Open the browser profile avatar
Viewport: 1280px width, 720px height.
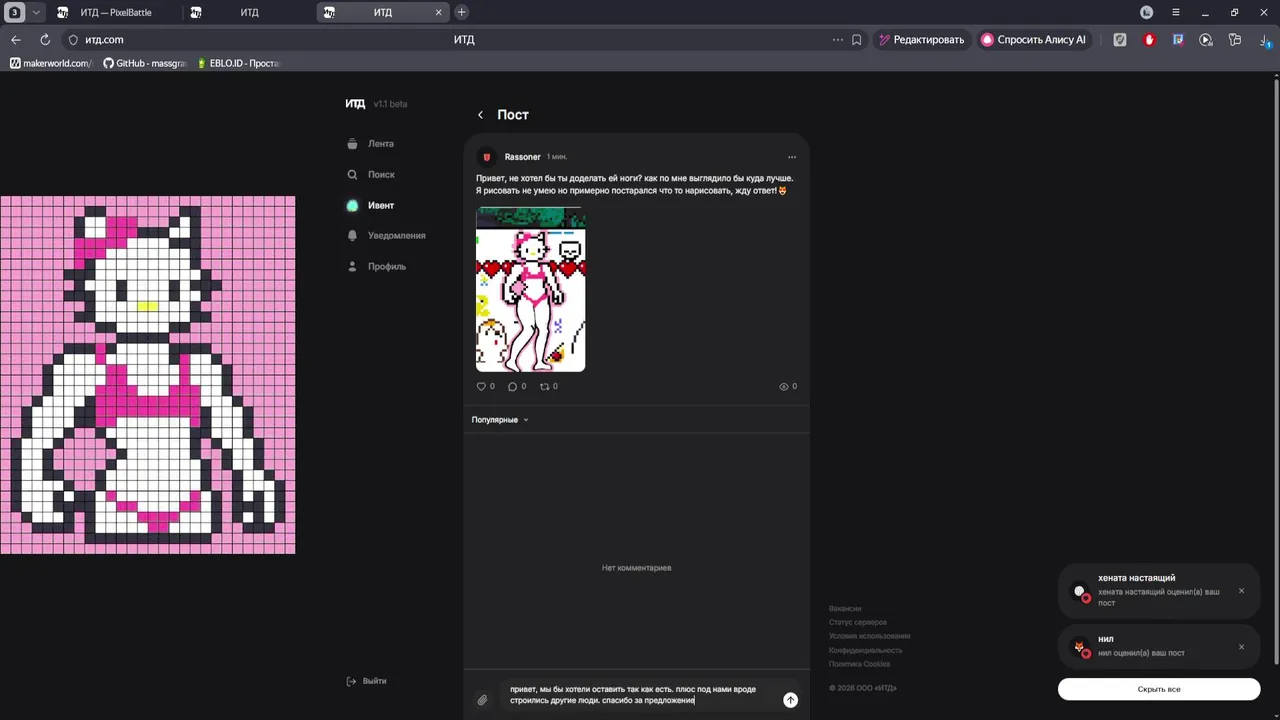pyautogui.click(x=1147, y=12)
